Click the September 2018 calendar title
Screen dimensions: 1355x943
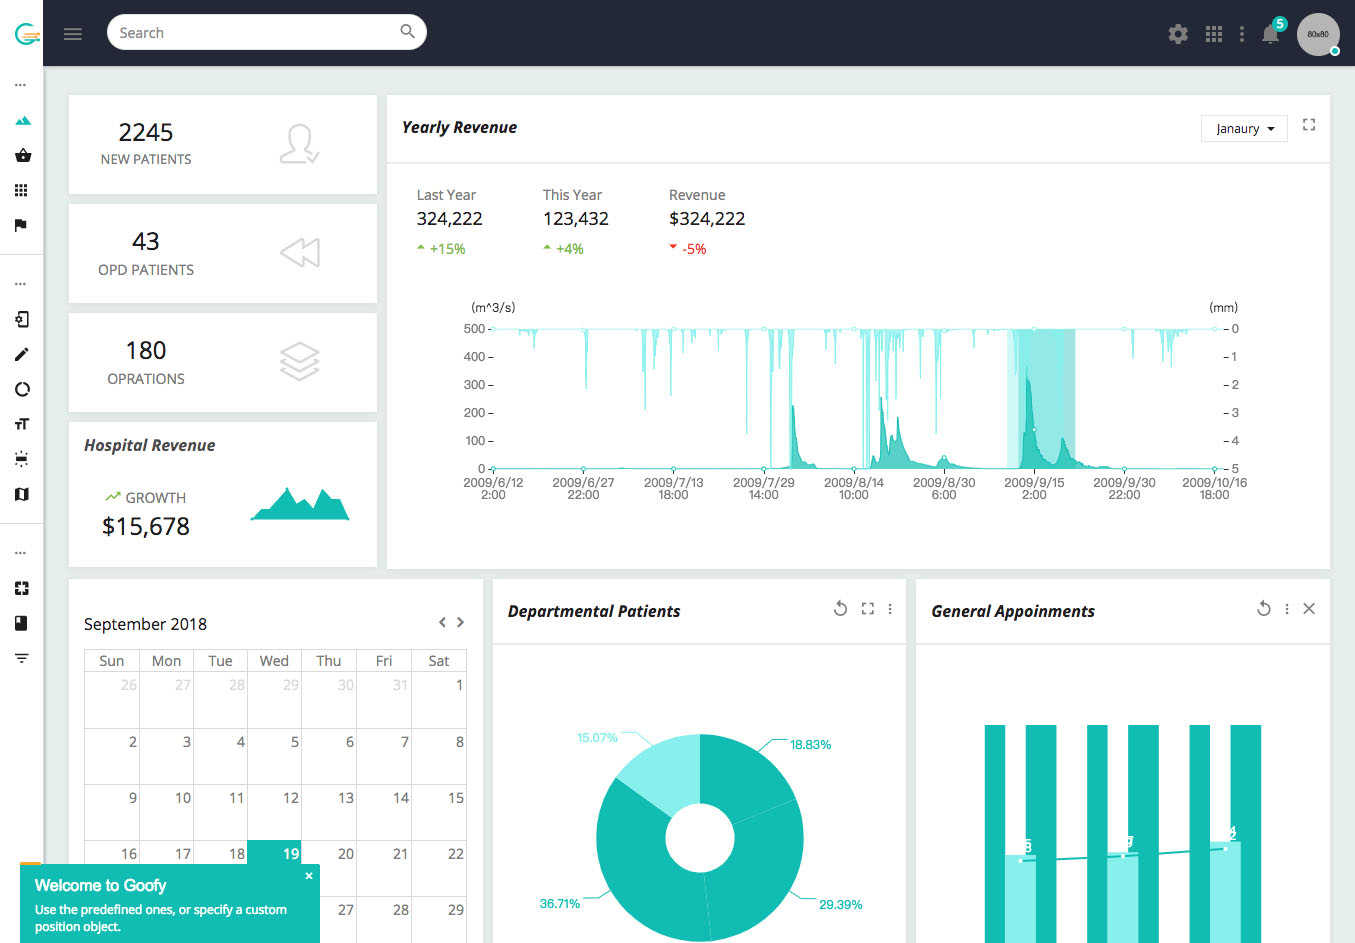[x=145, y=624]
